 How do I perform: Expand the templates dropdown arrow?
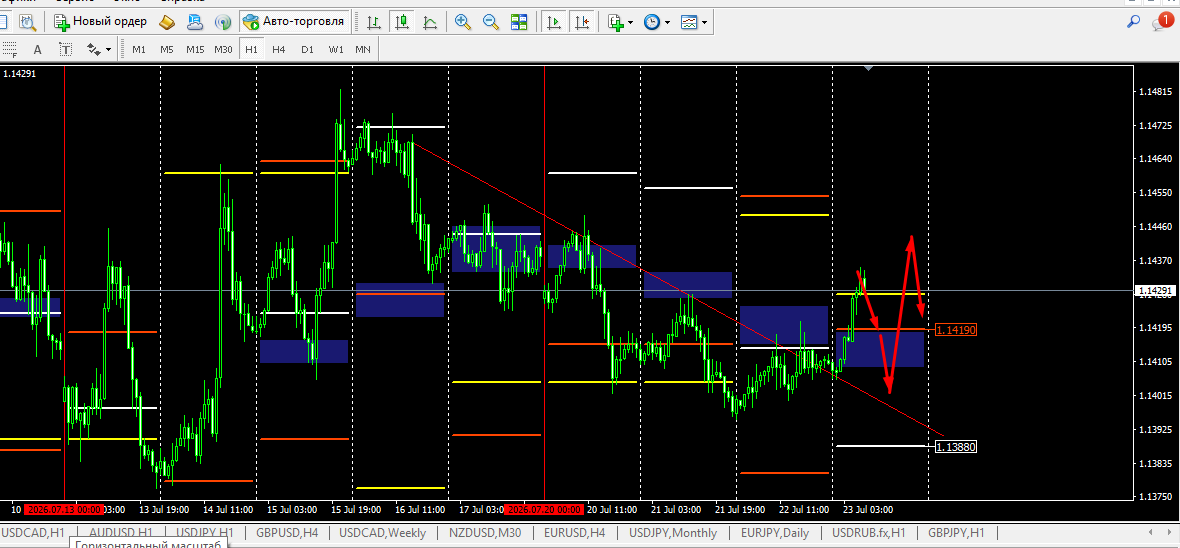pyautogui.click(x=704, y=23)
